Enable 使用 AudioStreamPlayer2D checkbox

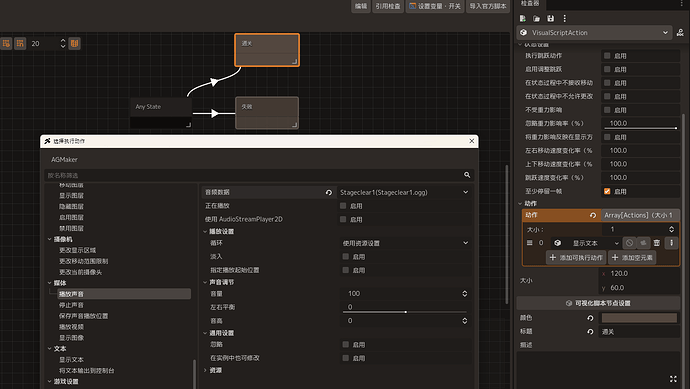coord(343,219)
